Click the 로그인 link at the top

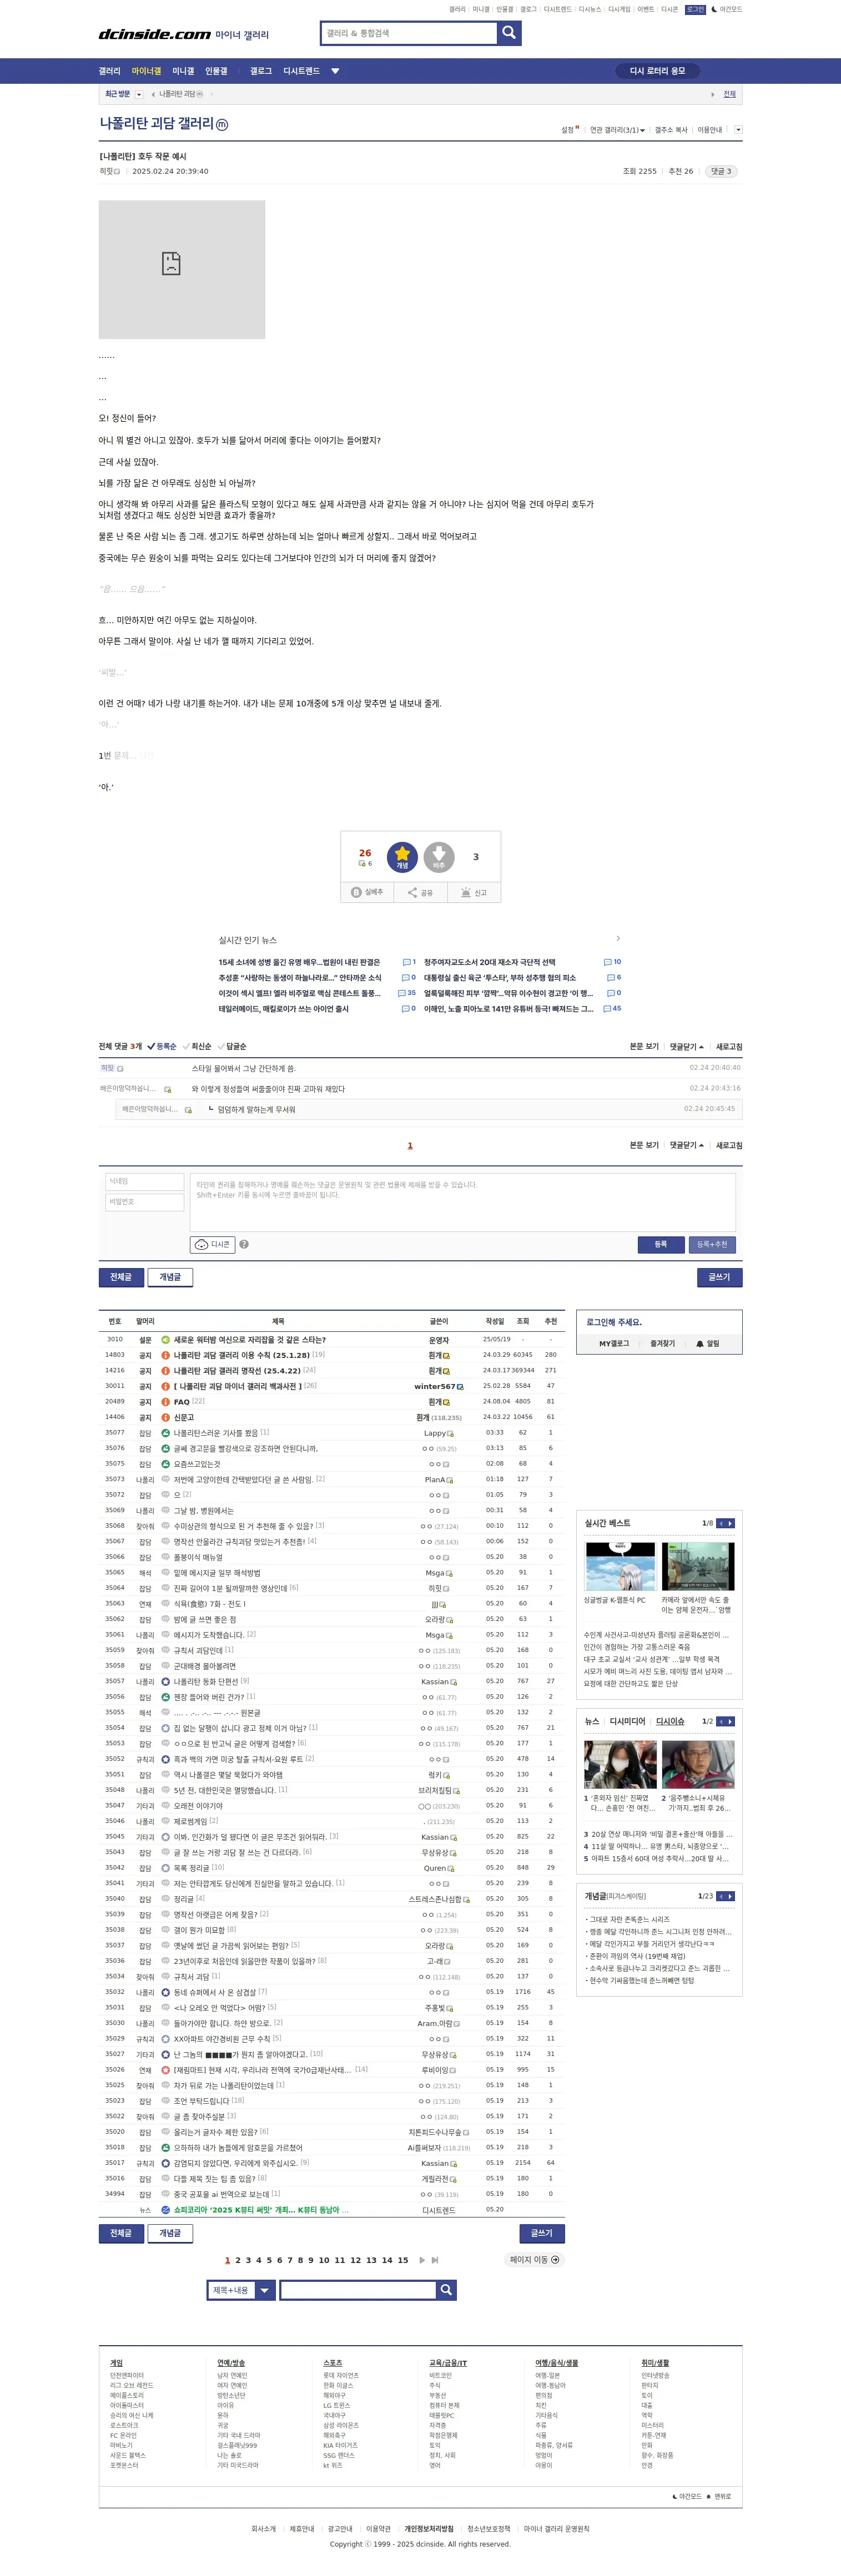[695, 9]
